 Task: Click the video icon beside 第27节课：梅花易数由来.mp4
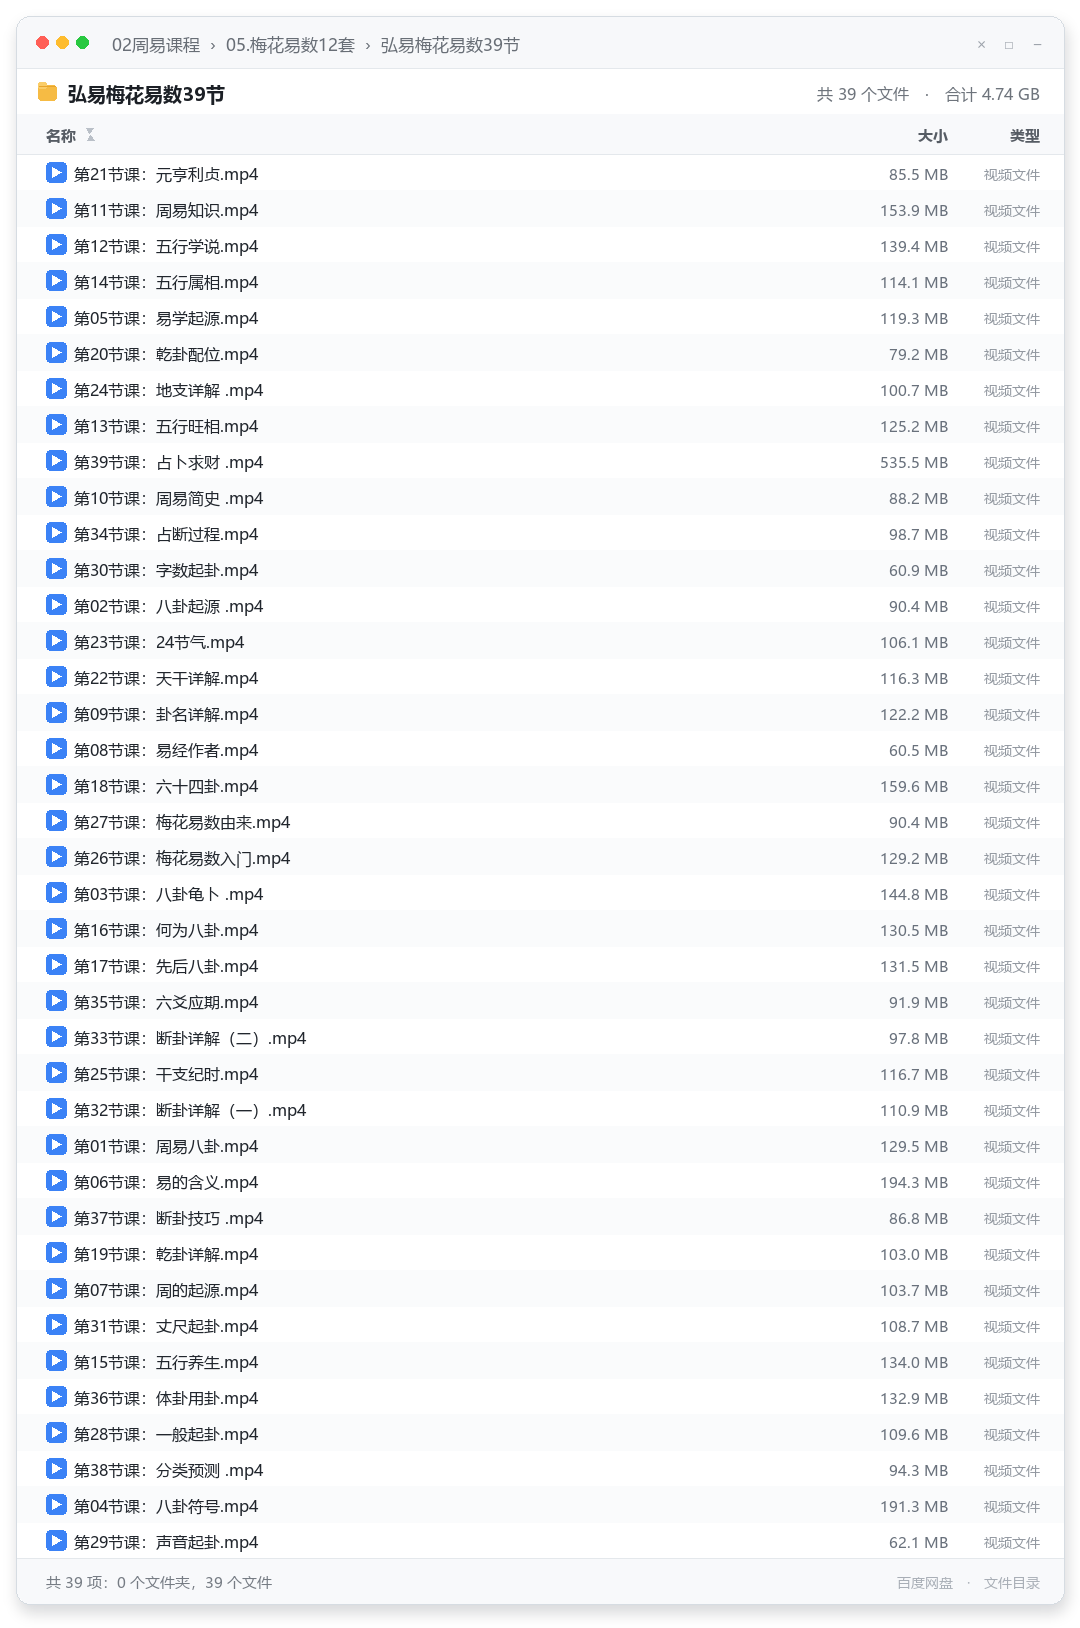pyautogui.click(x=56, y=821)
